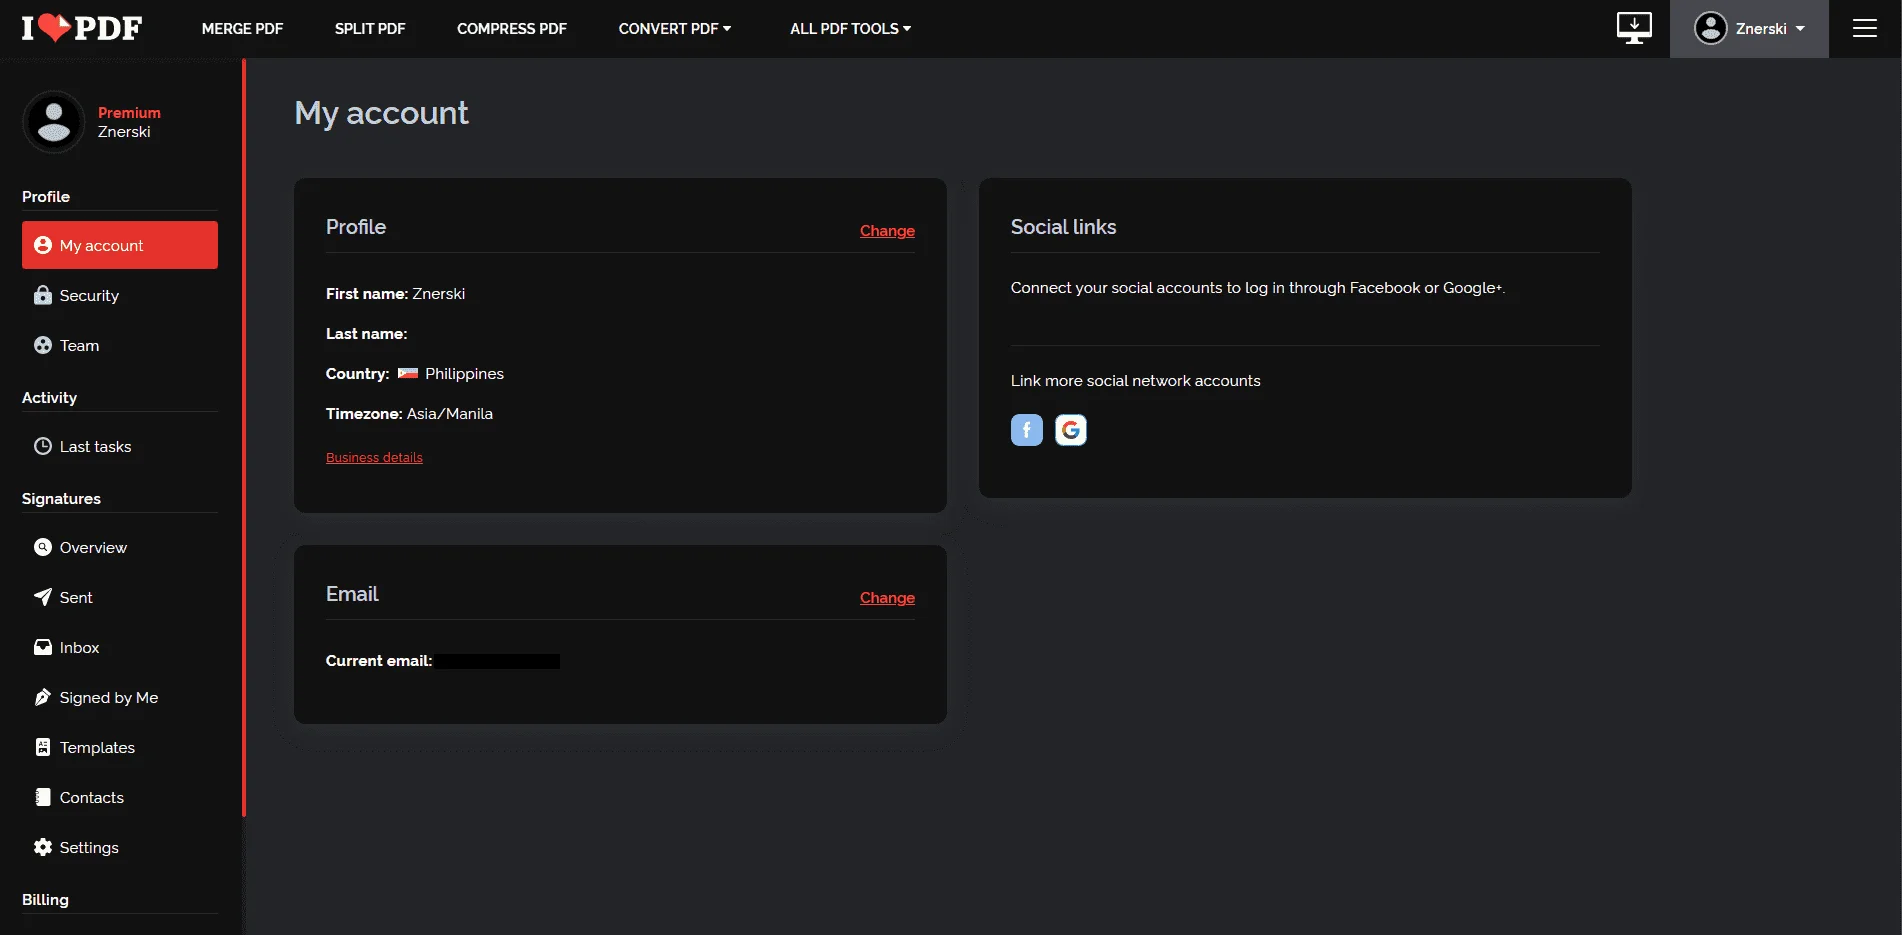Screen dimensions: 1902x935
Task: Click the iLovePDF heart logo
Action: click(x=82, y=28)
